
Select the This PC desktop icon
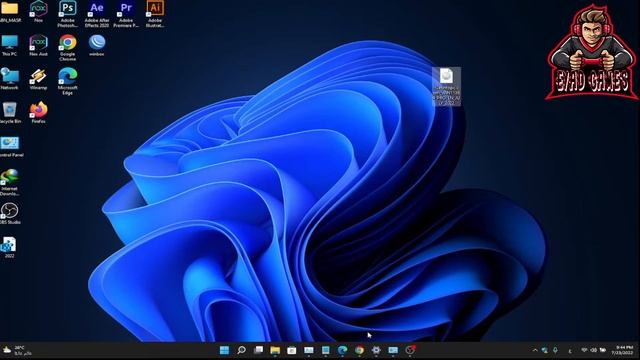click(9, 45)
